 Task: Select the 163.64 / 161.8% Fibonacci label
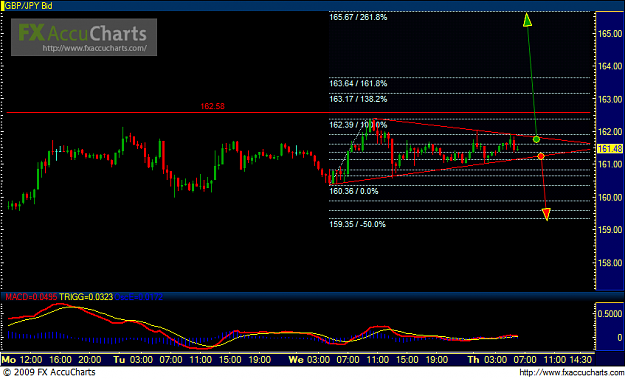[x=358, y=84]
